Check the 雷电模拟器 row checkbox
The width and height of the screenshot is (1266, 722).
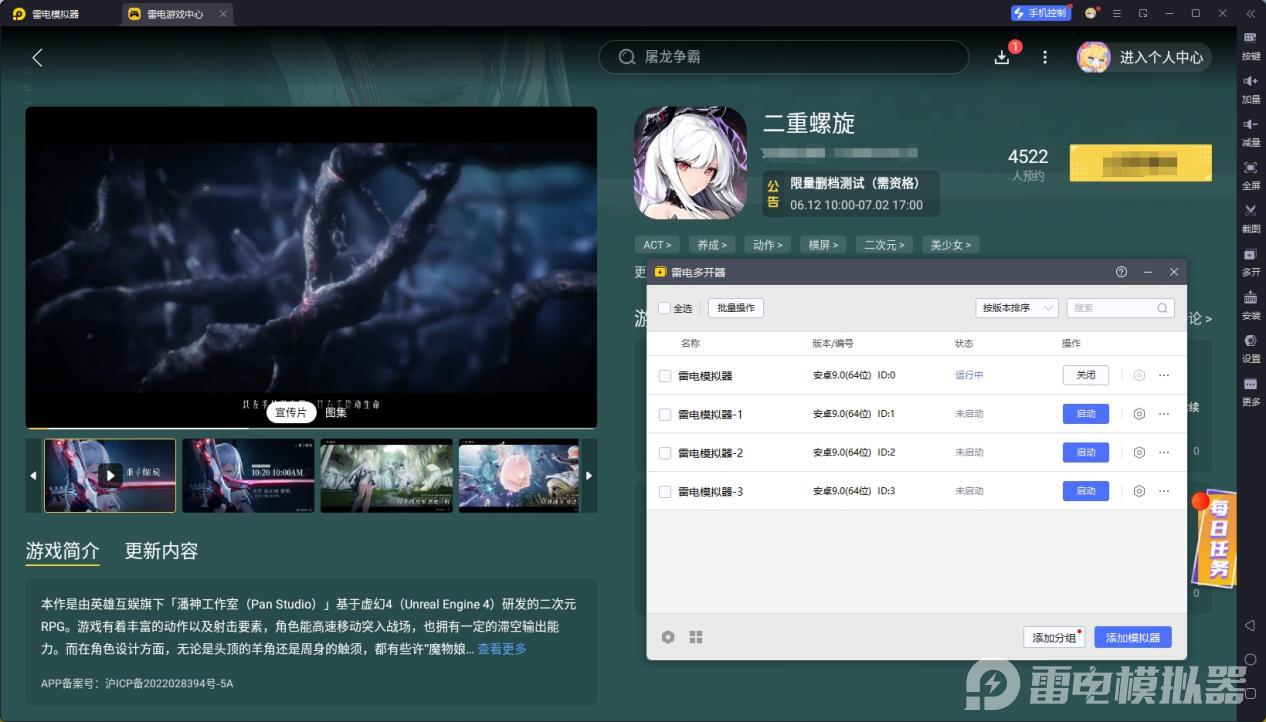point(665,376)
